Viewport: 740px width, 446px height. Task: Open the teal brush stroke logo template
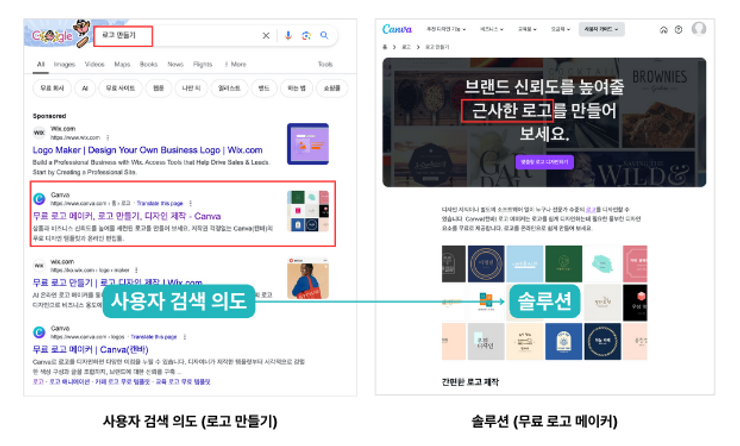602,264
